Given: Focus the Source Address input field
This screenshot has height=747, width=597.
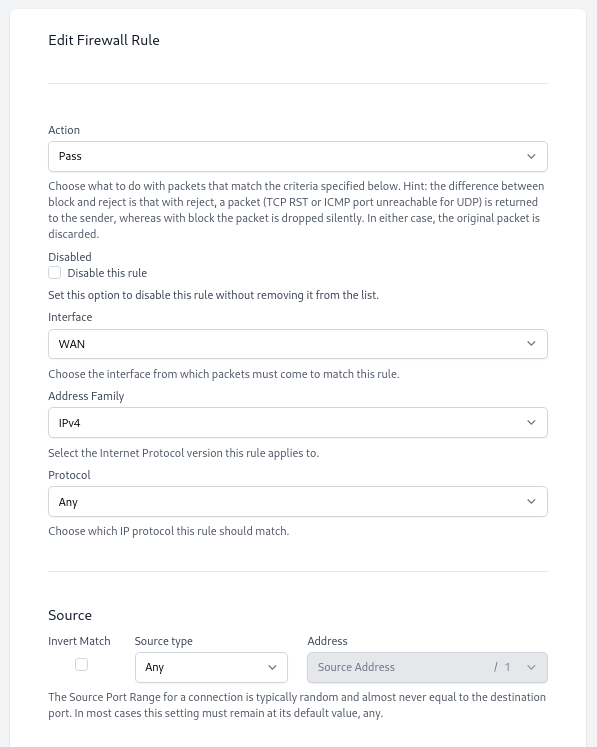Looking at the screenshot, I should pos(398,667).
